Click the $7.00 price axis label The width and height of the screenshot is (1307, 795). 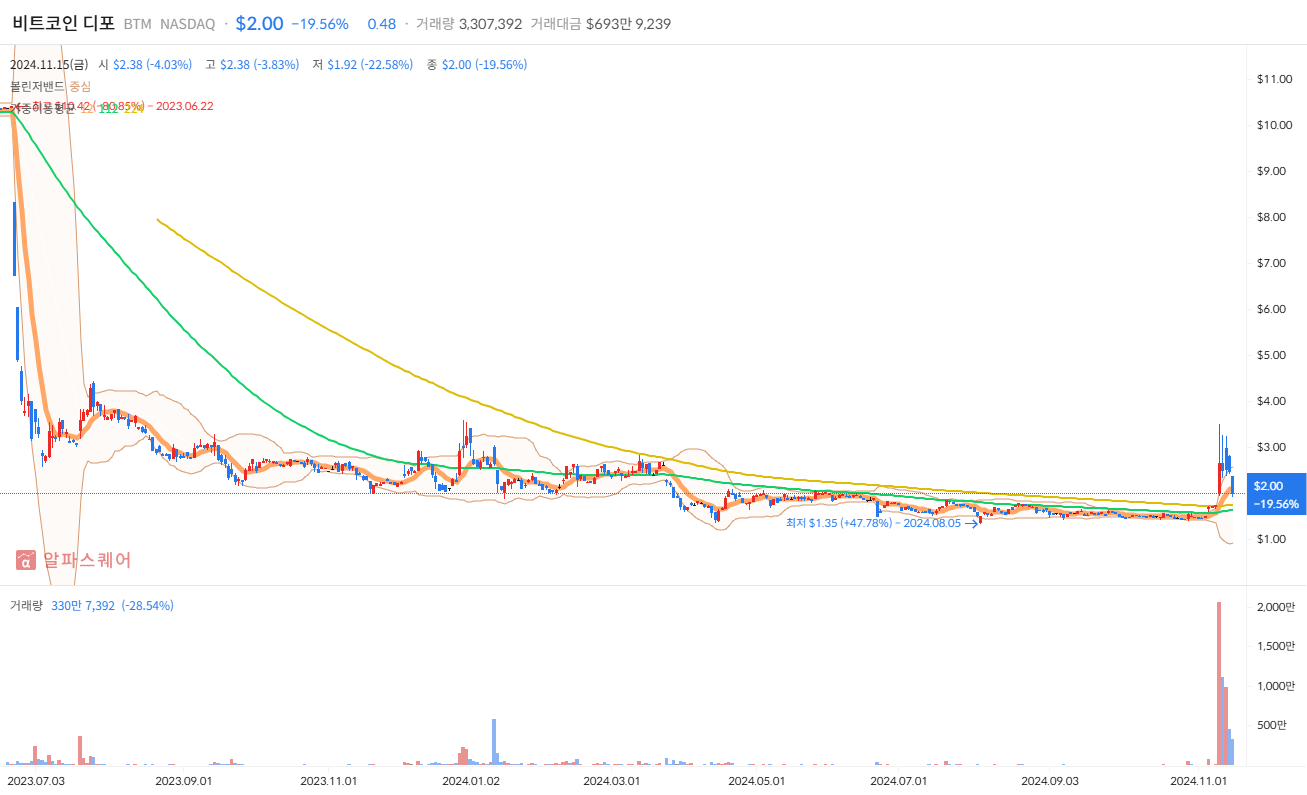(1271, 263)
